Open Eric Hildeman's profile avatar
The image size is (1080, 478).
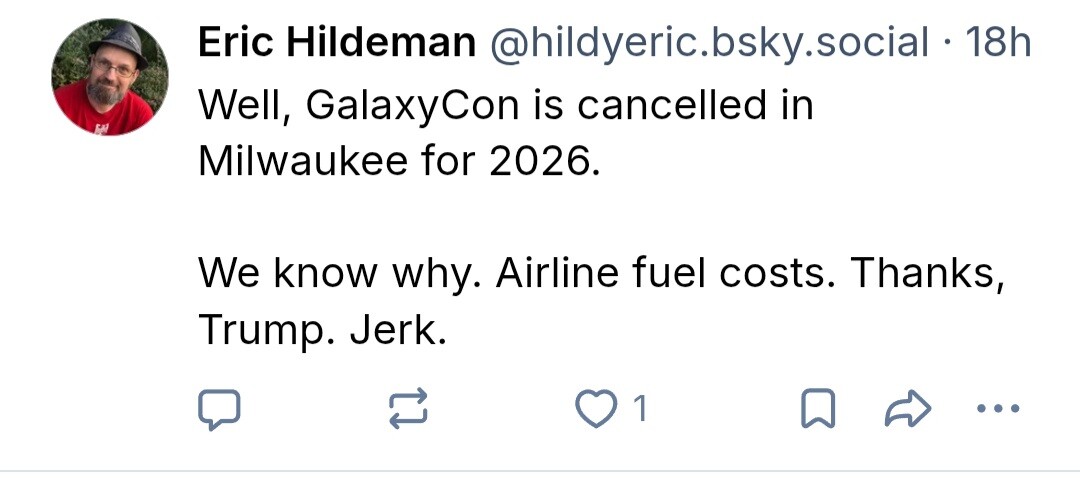pyautogui.click(x=110, y=77)
